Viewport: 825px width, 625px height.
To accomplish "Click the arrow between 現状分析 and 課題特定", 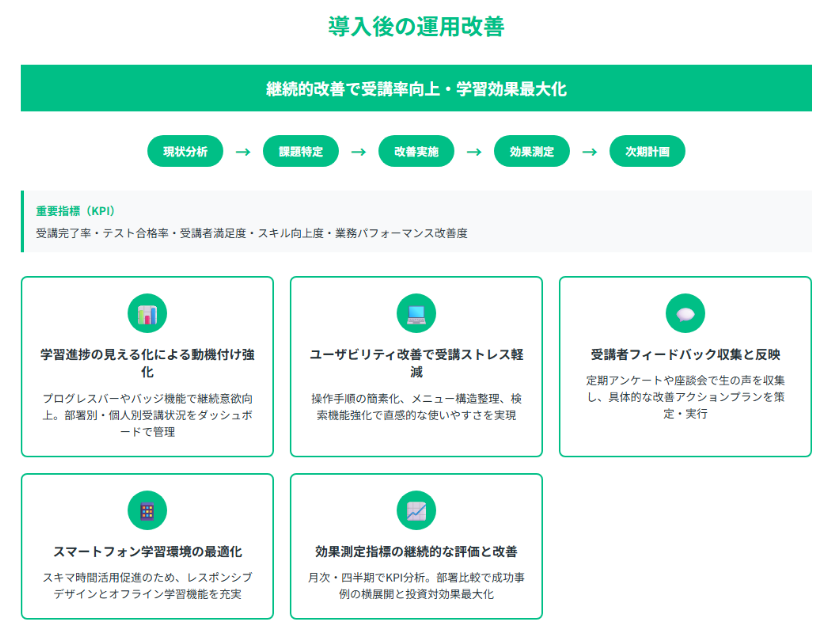I will (242, 152).
